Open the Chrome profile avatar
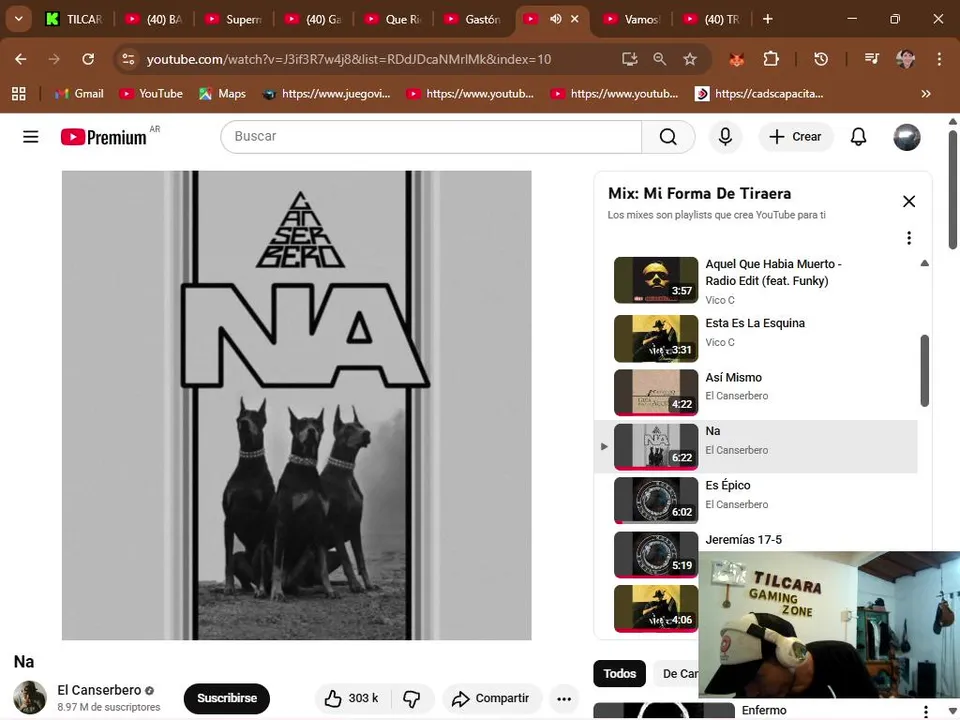Viewport: 960px width, 720px height. pos(905,59)
